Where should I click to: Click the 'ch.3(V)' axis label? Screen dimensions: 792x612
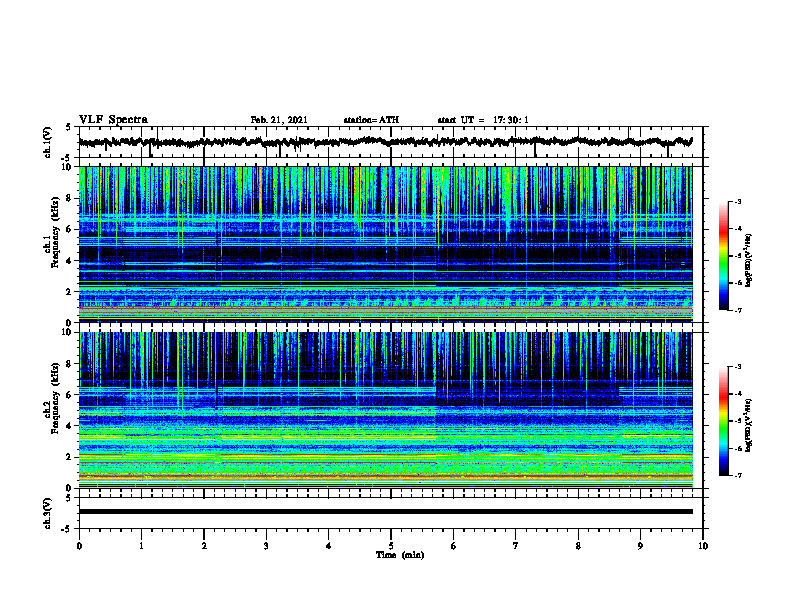tap(48, 513)
